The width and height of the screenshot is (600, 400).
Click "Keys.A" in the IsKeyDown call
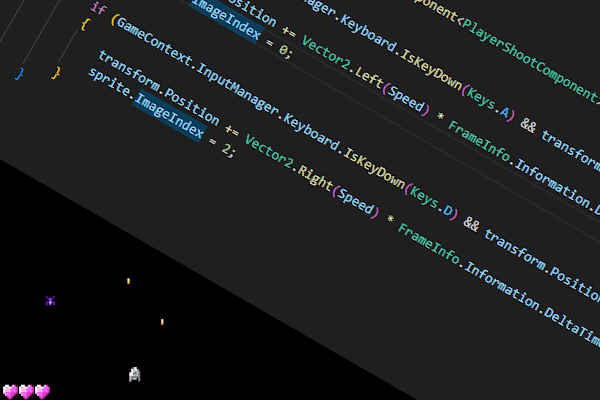point(489,102)
